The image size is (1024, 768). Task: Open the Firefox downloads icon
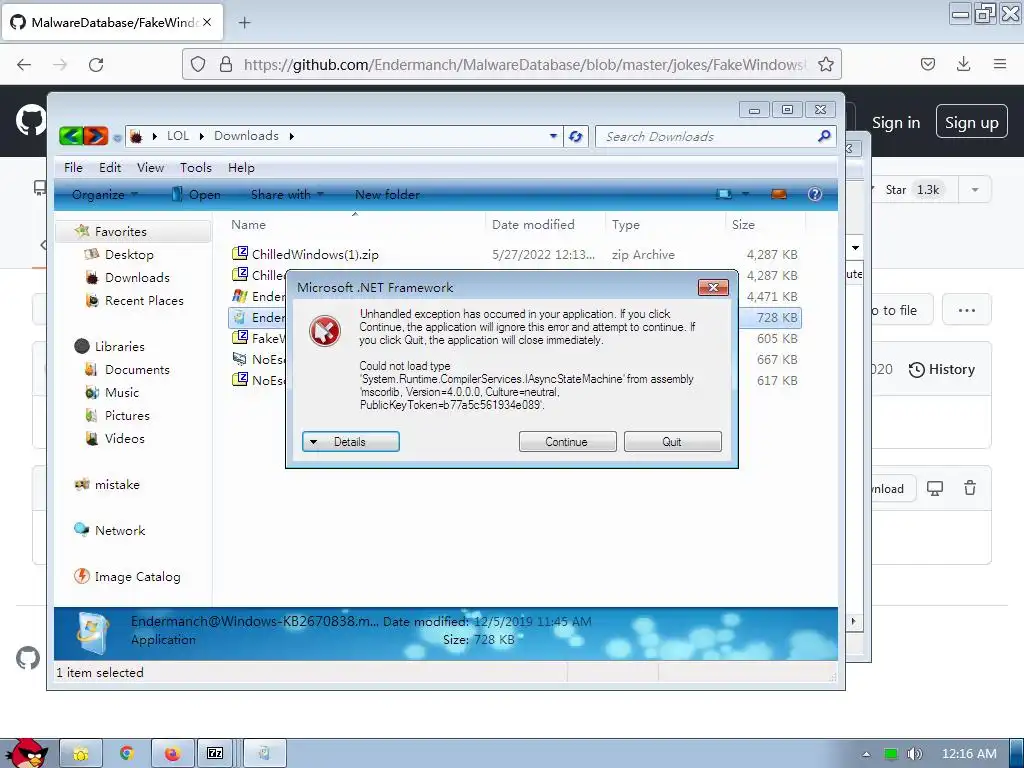[x=963, y=64]
